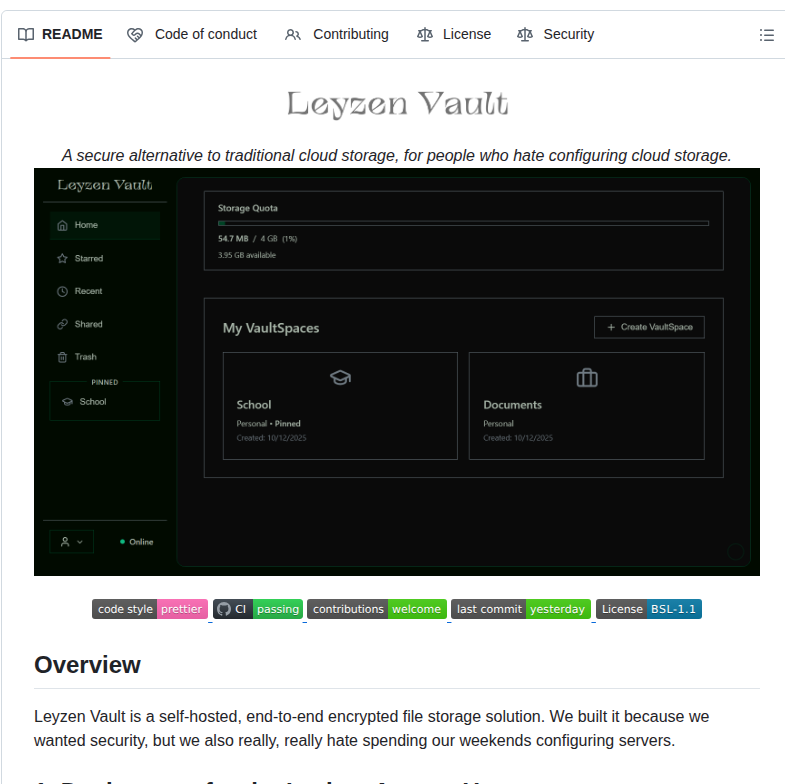
Task: Open Trash in the sidebar
Action: (105, 357)
